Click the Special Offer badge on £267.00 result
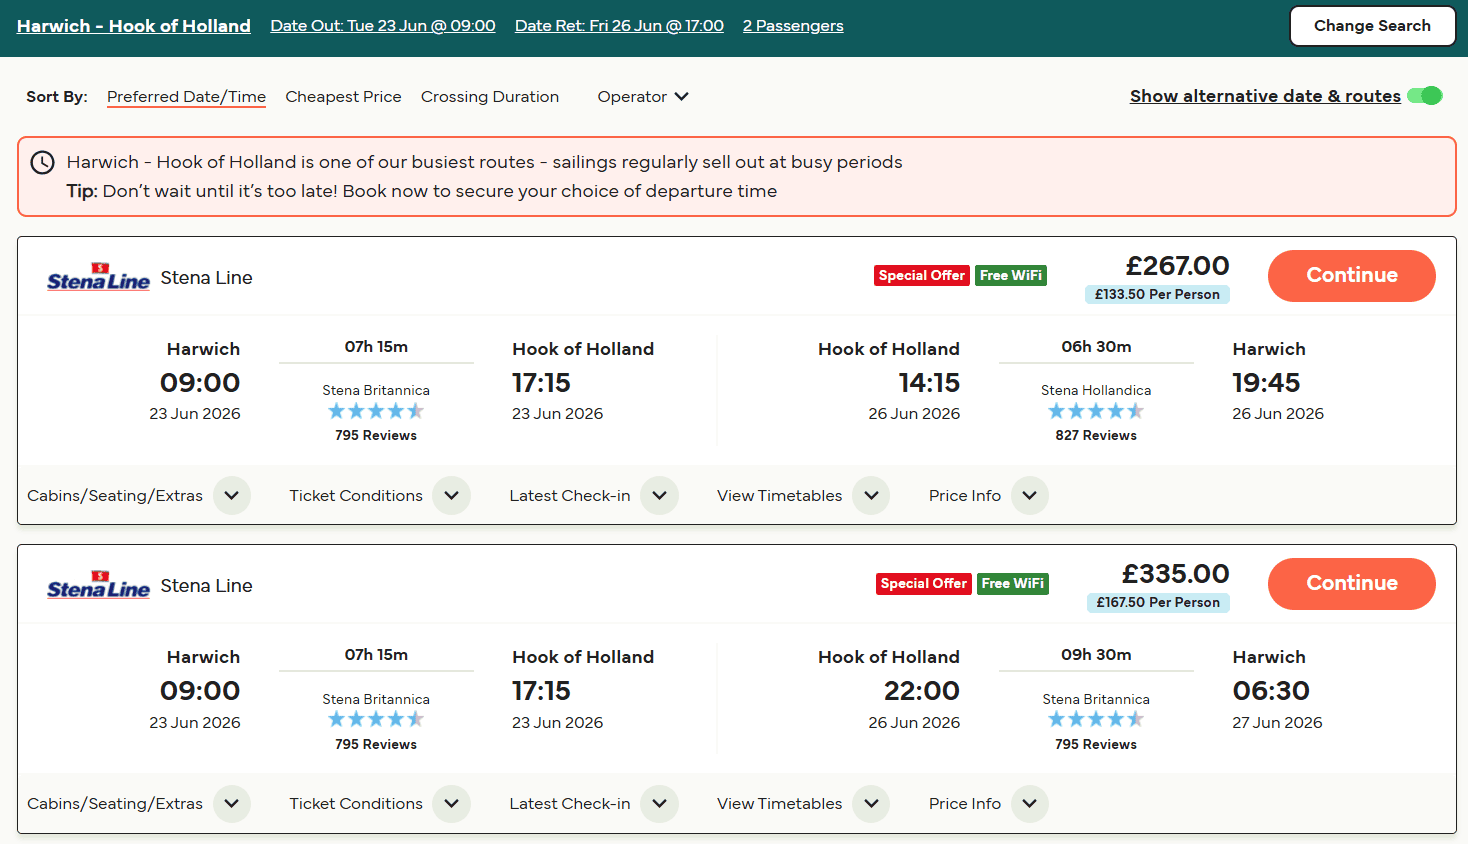 pos(922,275)
